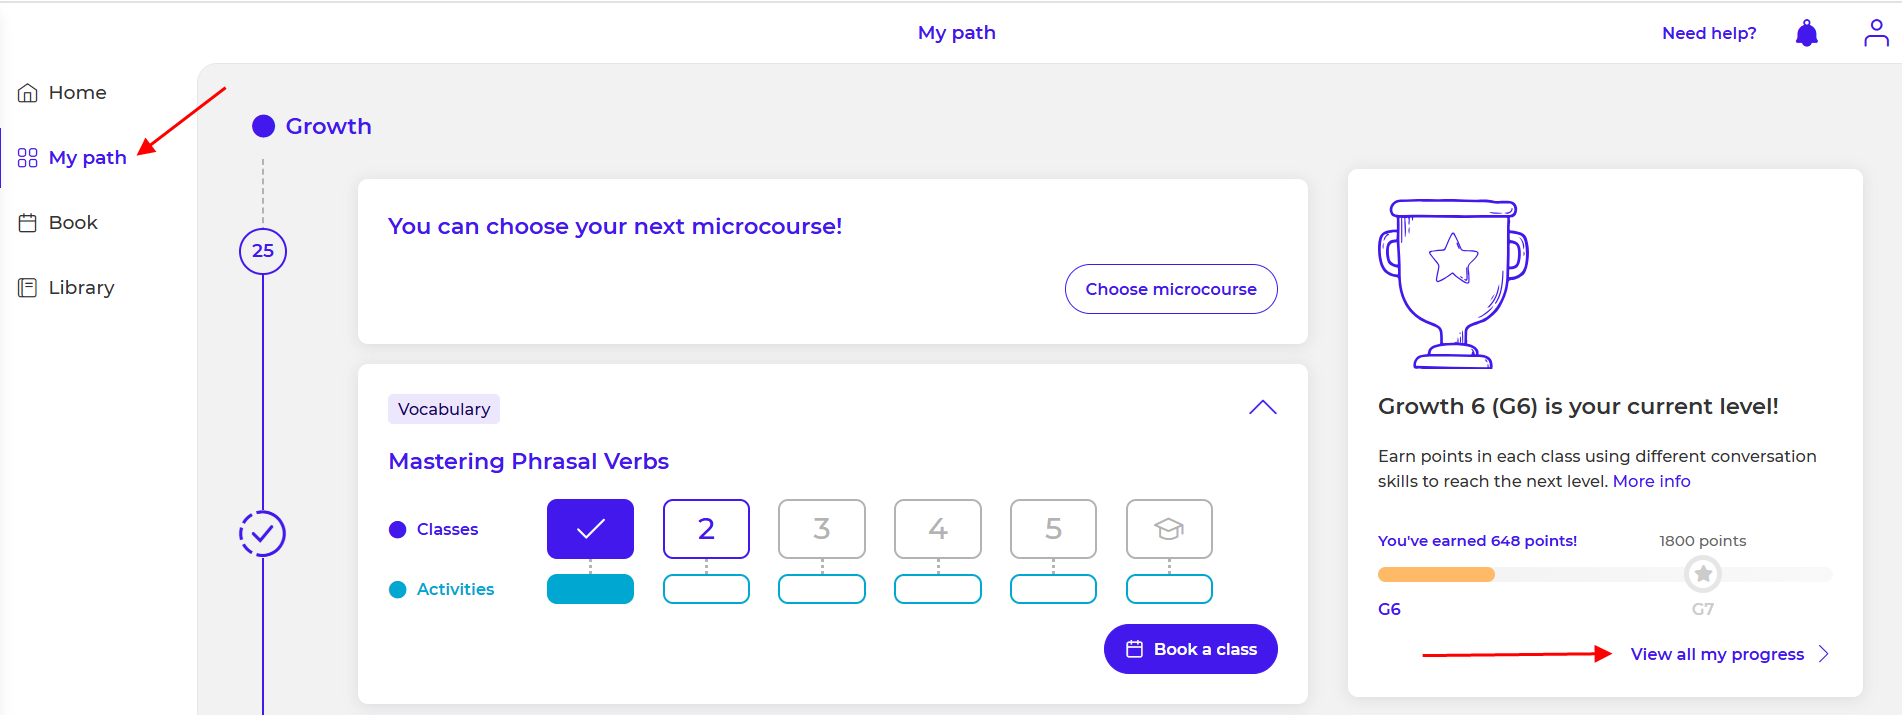Click chevron next to View all my progress

[1824, 654]
